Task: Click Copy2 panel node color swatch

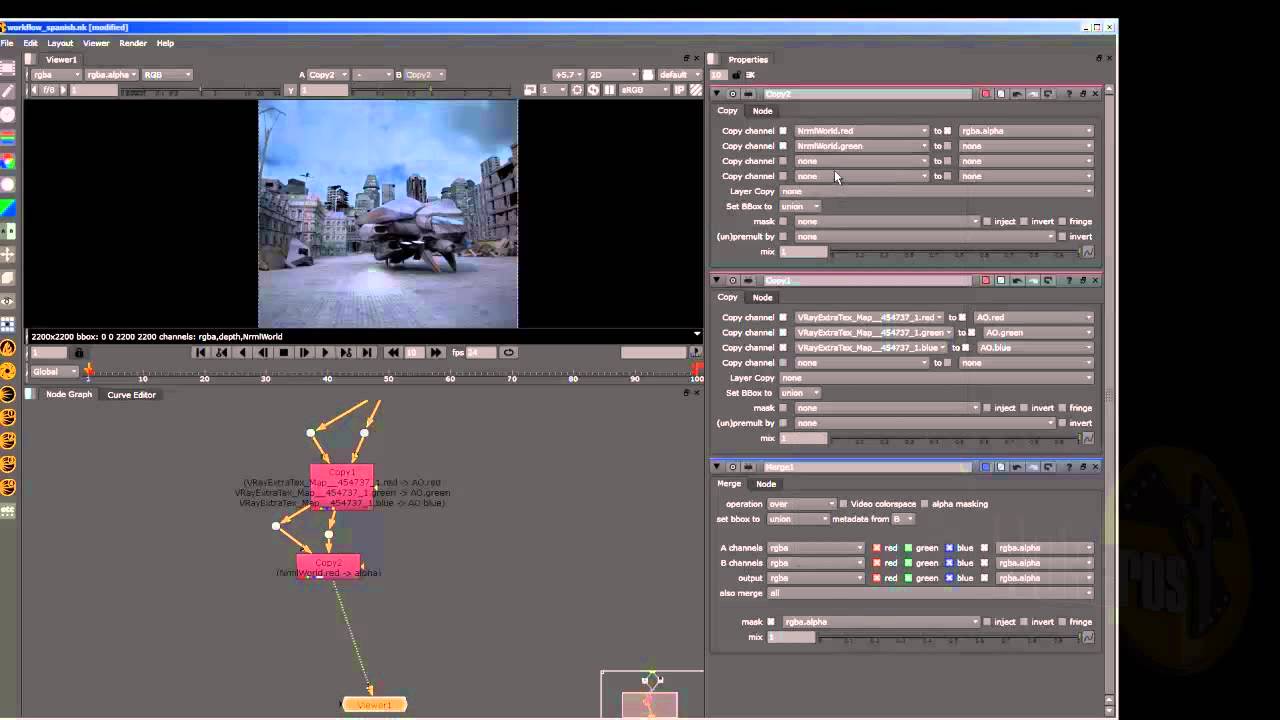Action: (986, 94)
